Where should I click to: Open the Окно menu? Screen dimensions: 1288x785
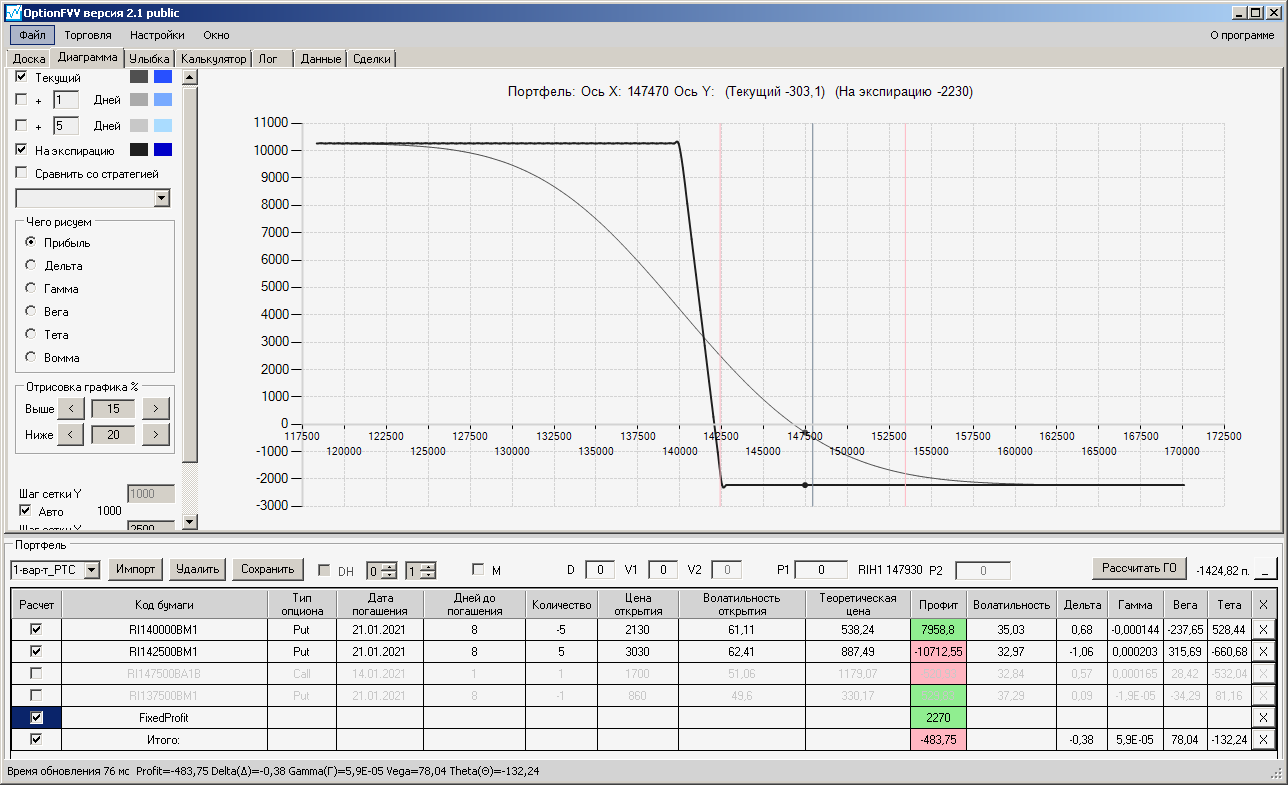[x=217, y=35]
